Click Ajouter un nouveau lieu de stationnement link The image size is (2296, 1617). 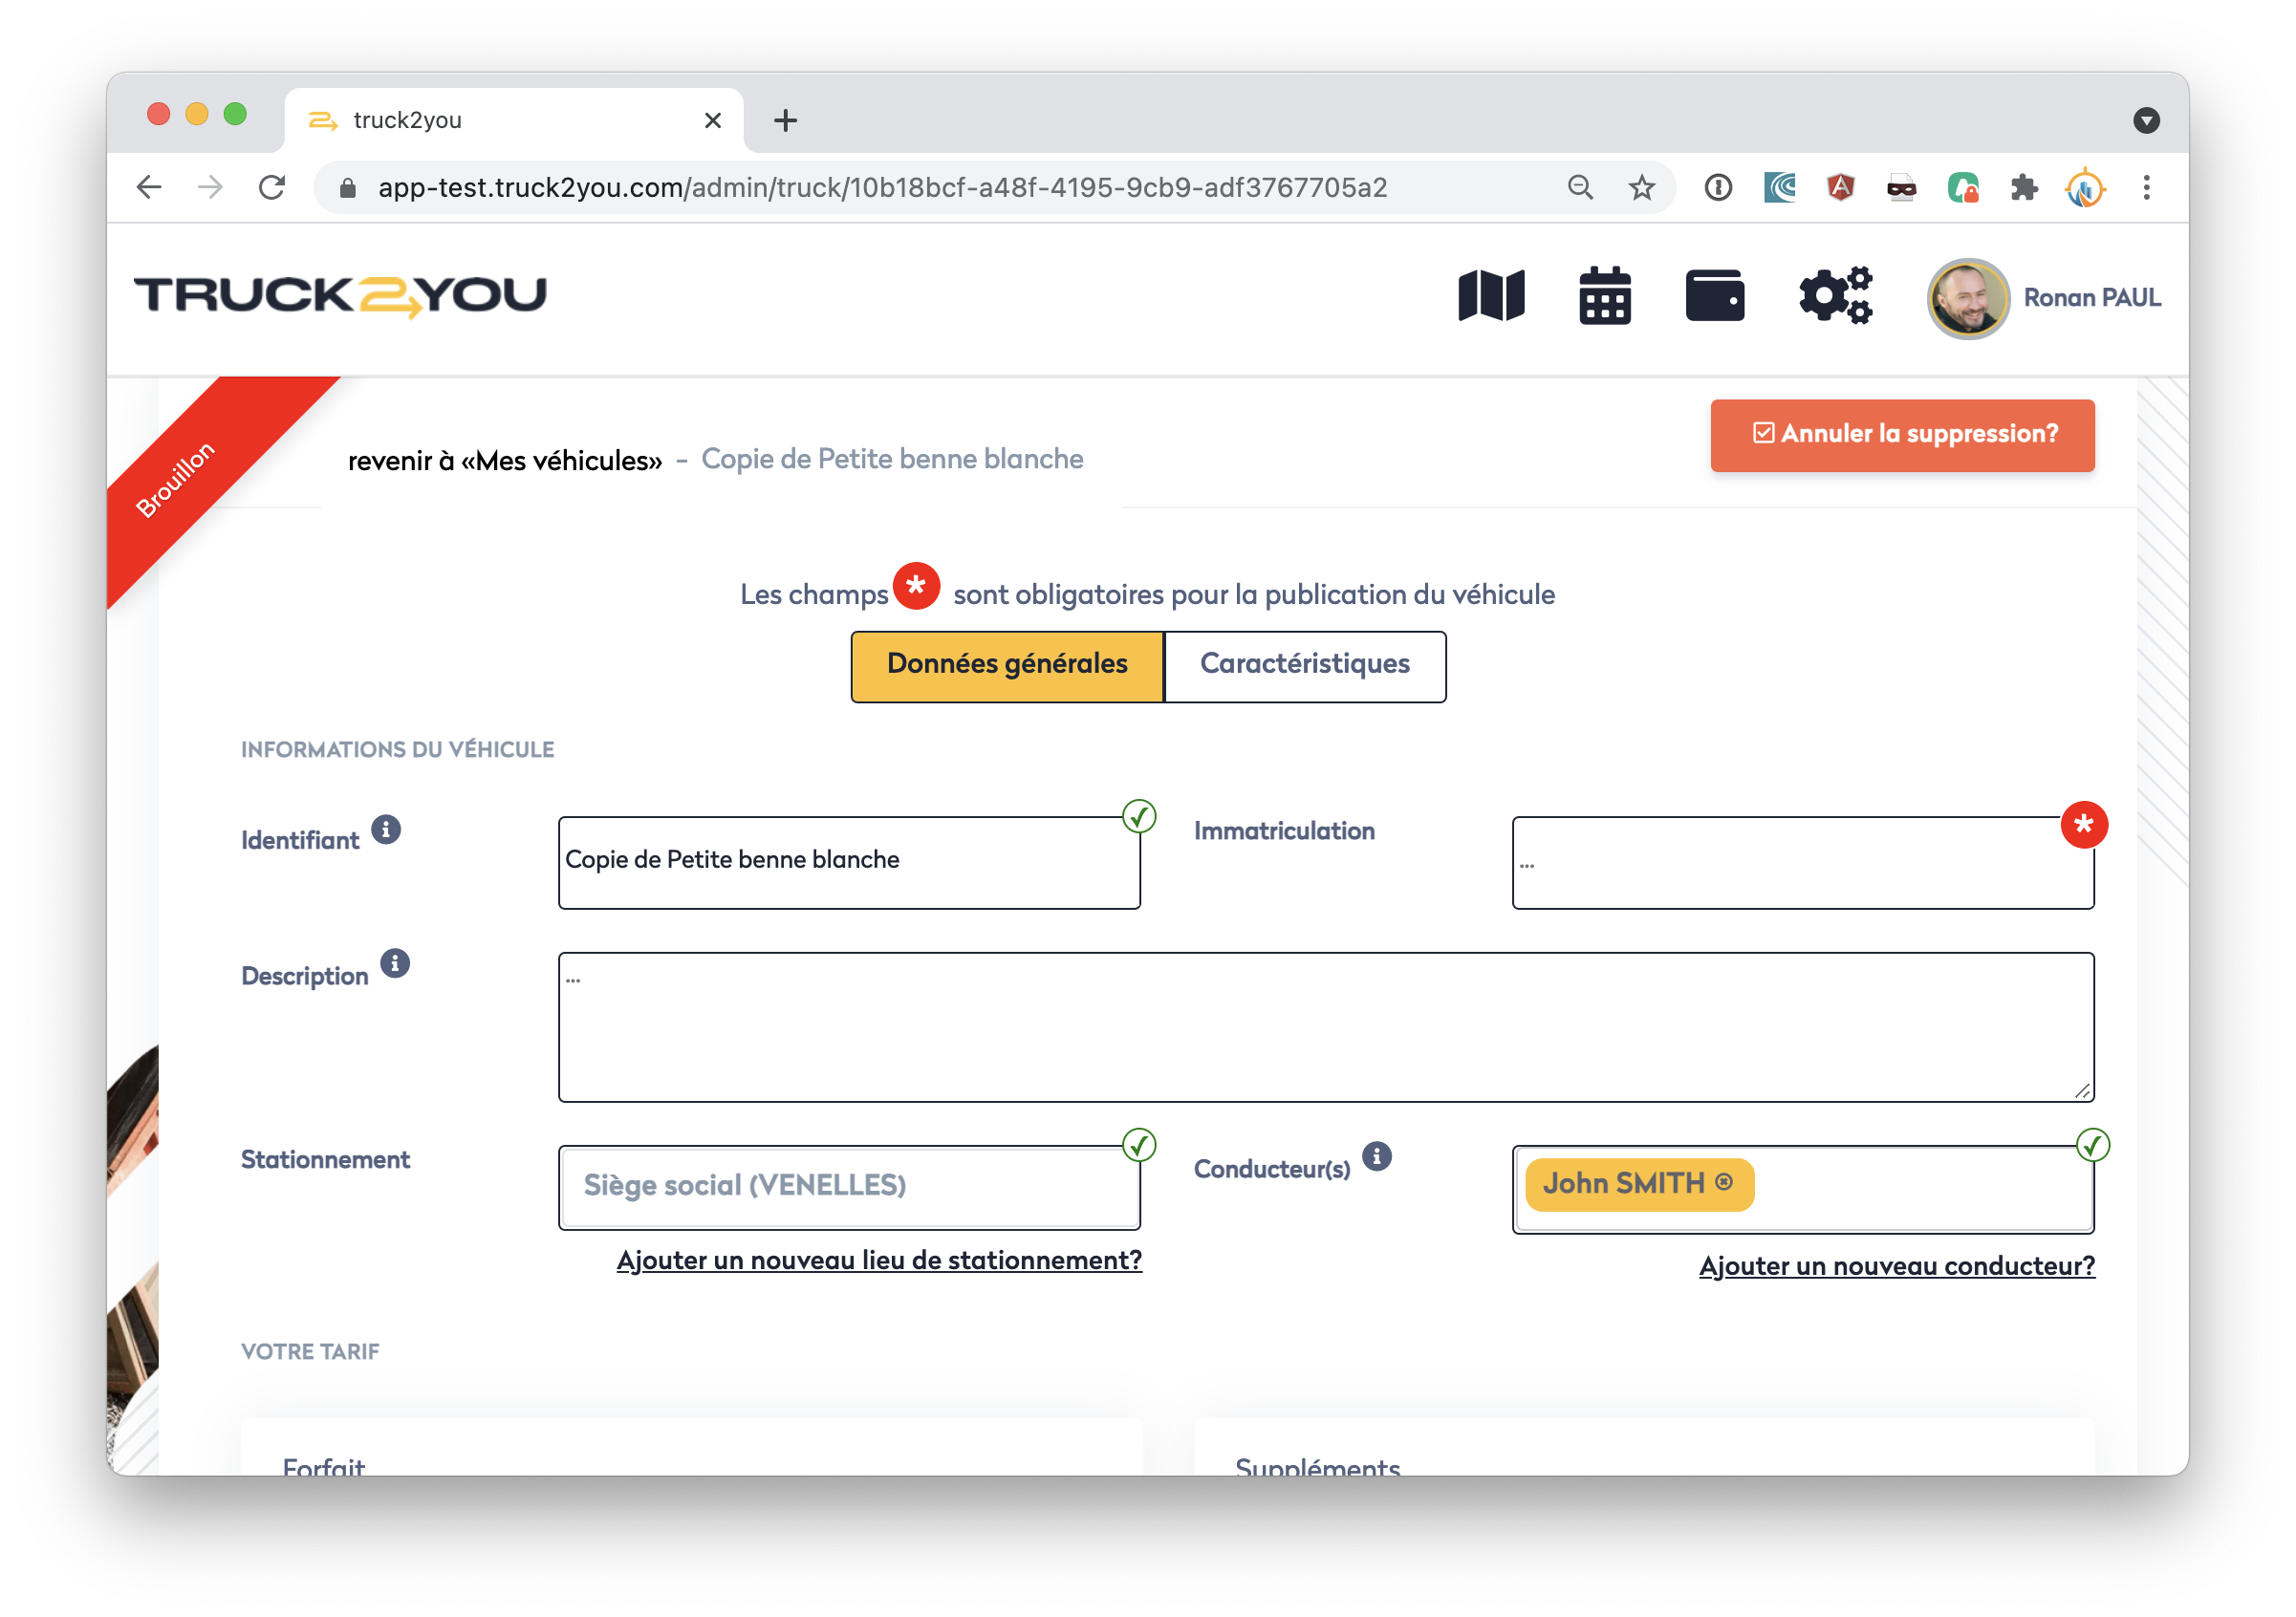878,1260
